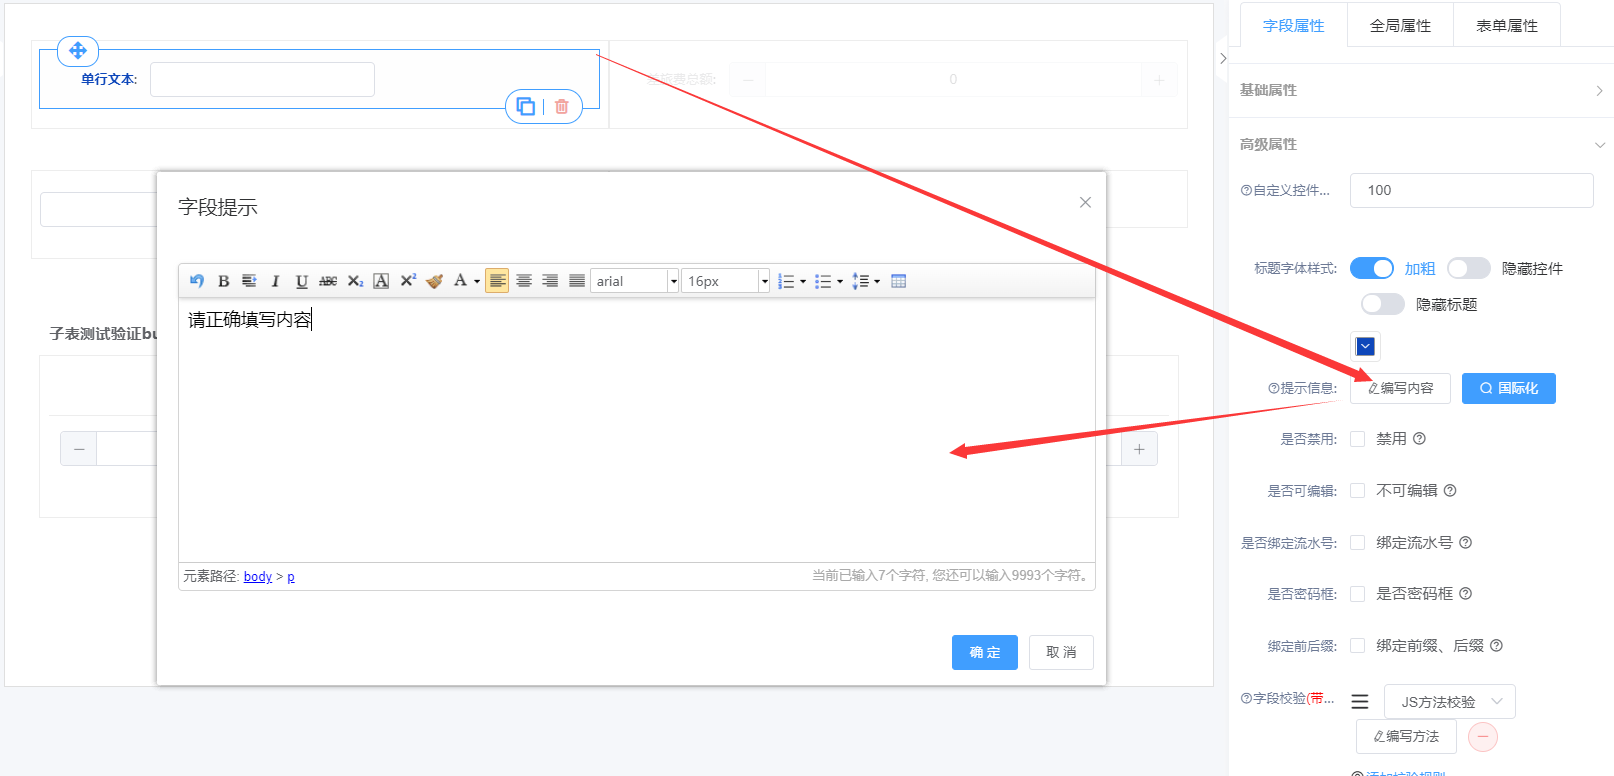Screen dimensions: 1614x776
Task: Click the reorder handle beside JS方法校验
Action: coord(1360,702)
